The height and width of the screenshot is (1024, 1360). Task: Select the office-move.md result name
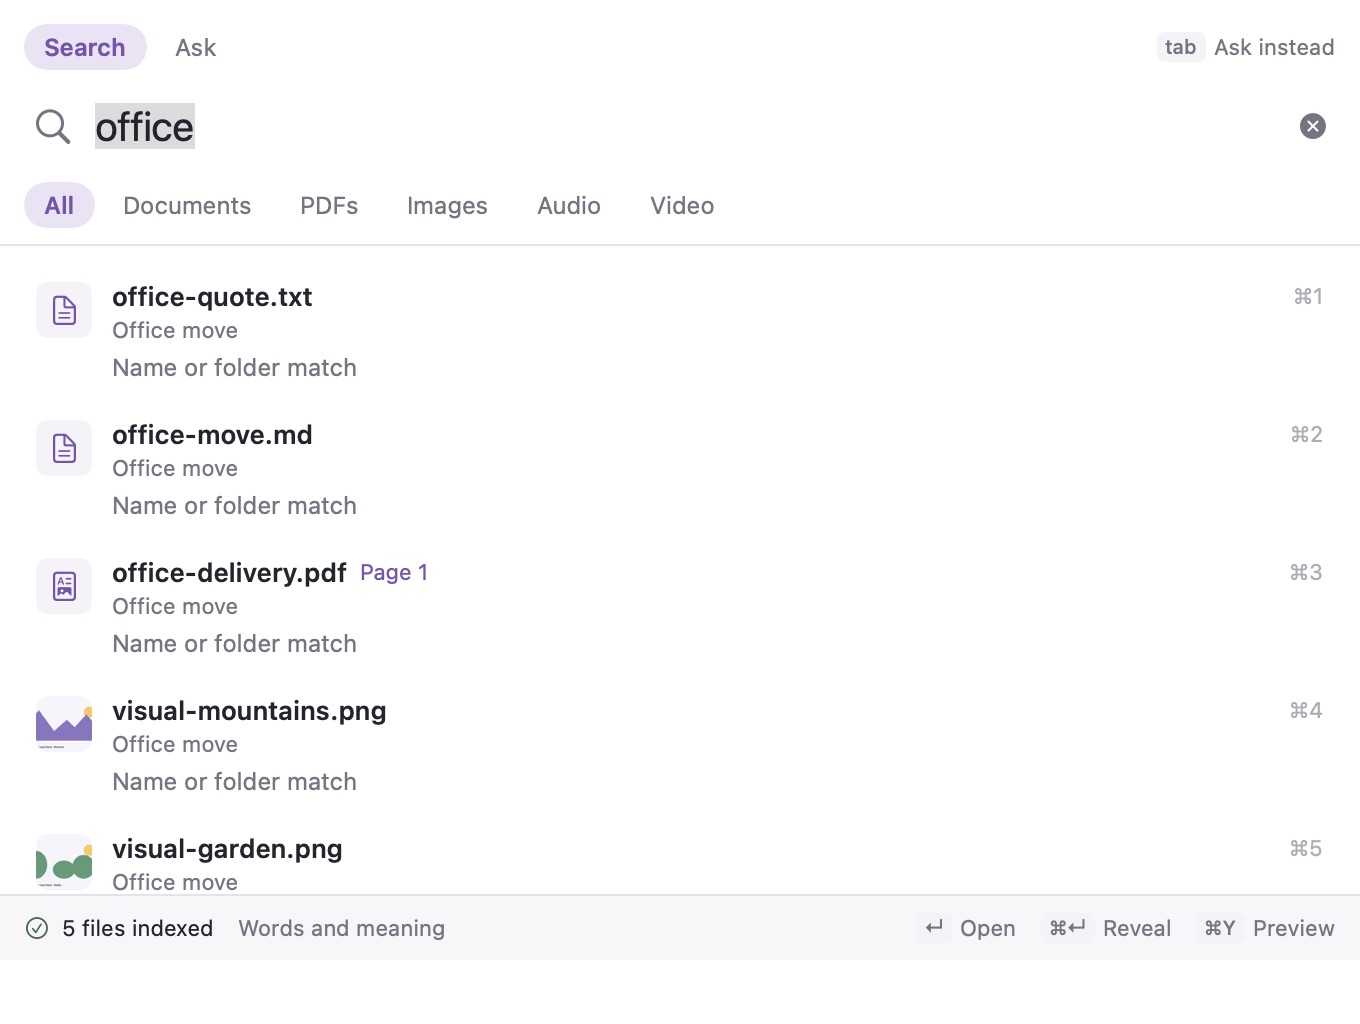[x=212, y=435]
